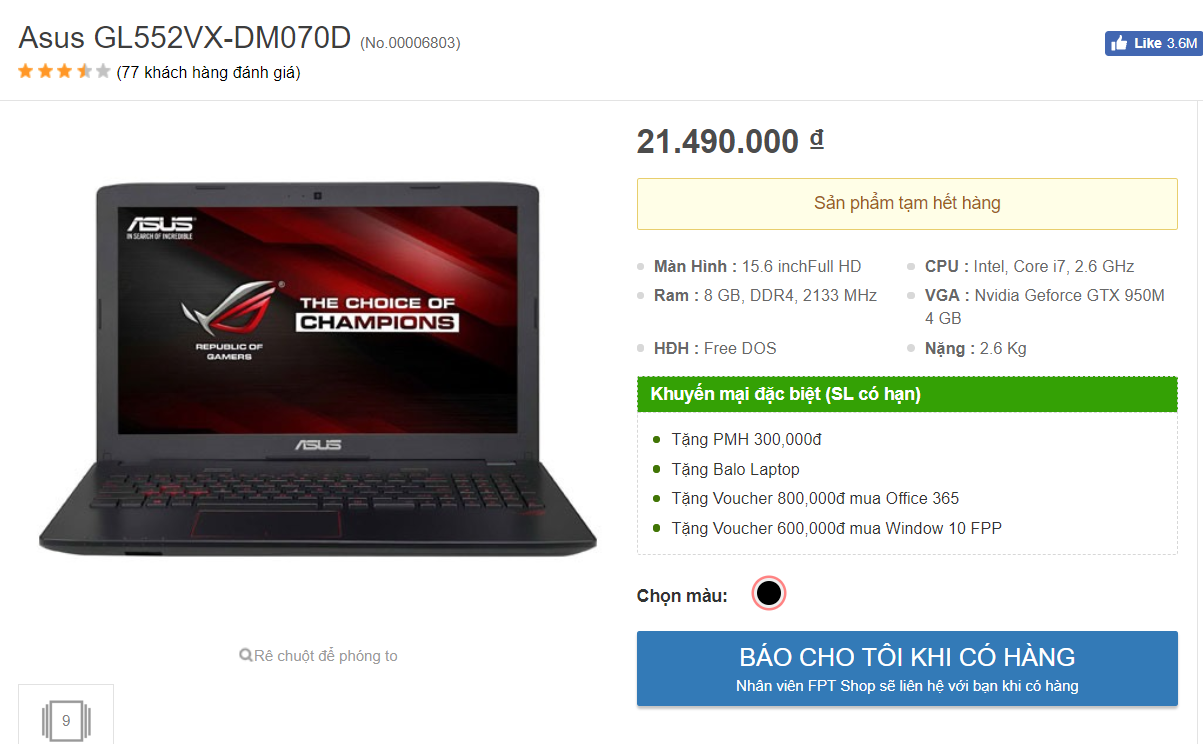Image resolution: width=1203 pixels, height=744 pixels.
Task: Open the 9-image gallery thumbnail icon
Action: pos(66,720)
